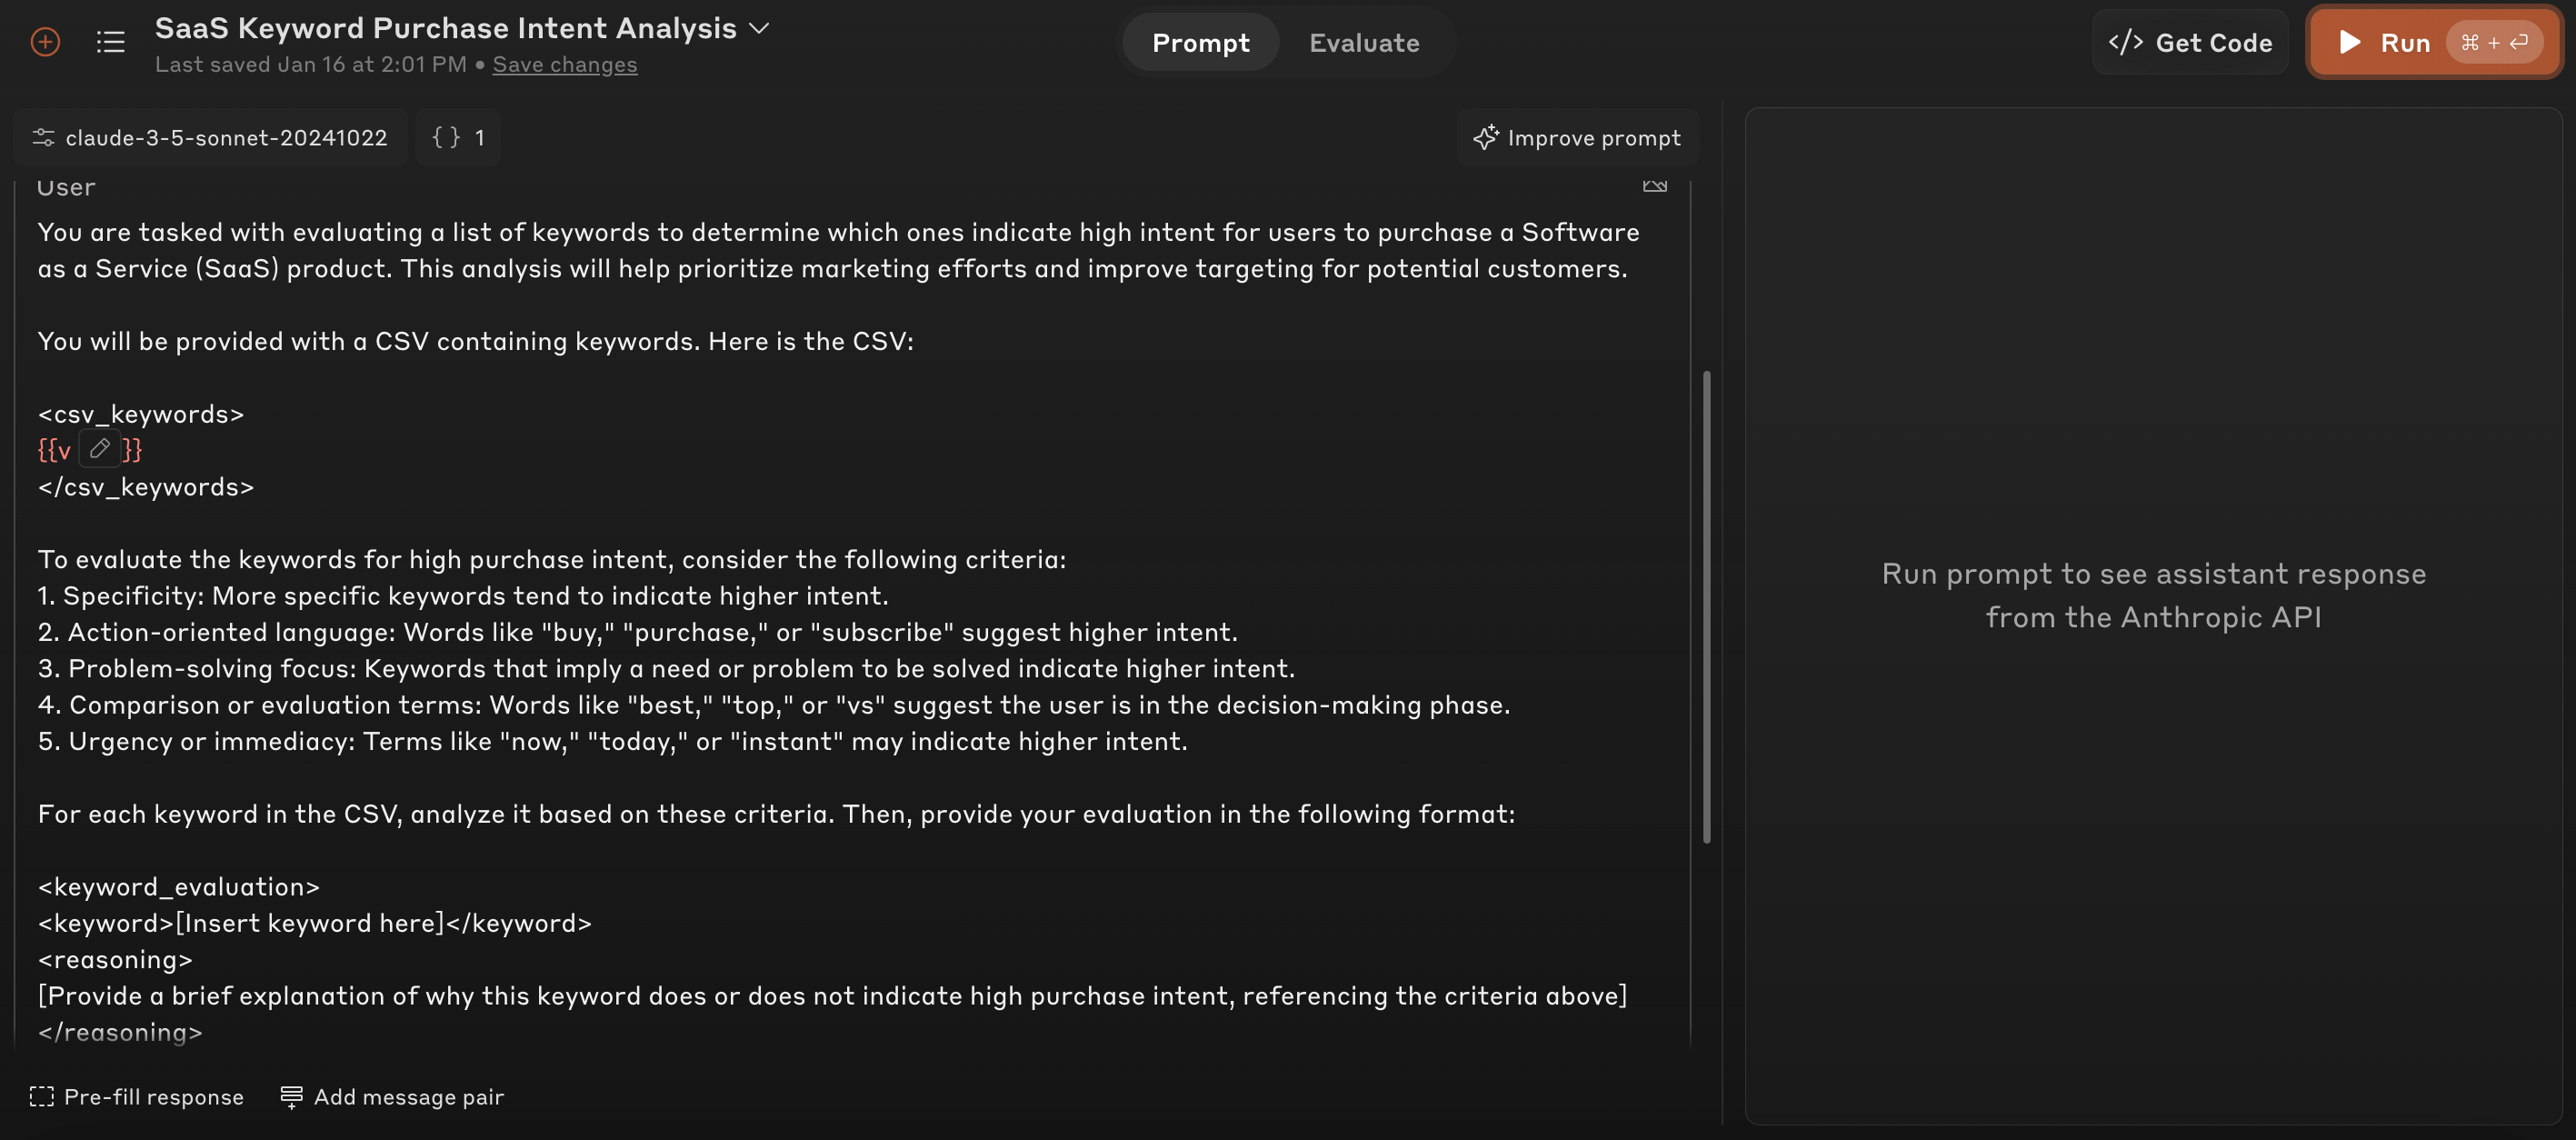Click the Improve prompt sparkle button

pos(1577,137)
